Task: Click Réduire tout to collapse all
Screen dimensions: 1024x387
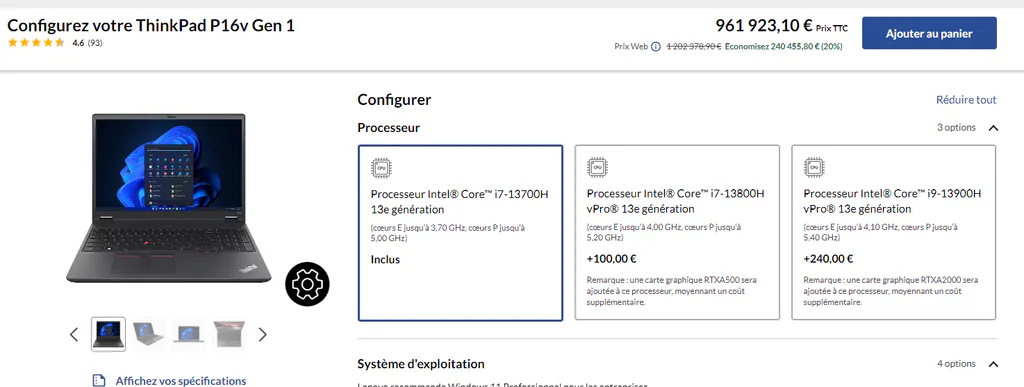Action: [x=966, y=100]
